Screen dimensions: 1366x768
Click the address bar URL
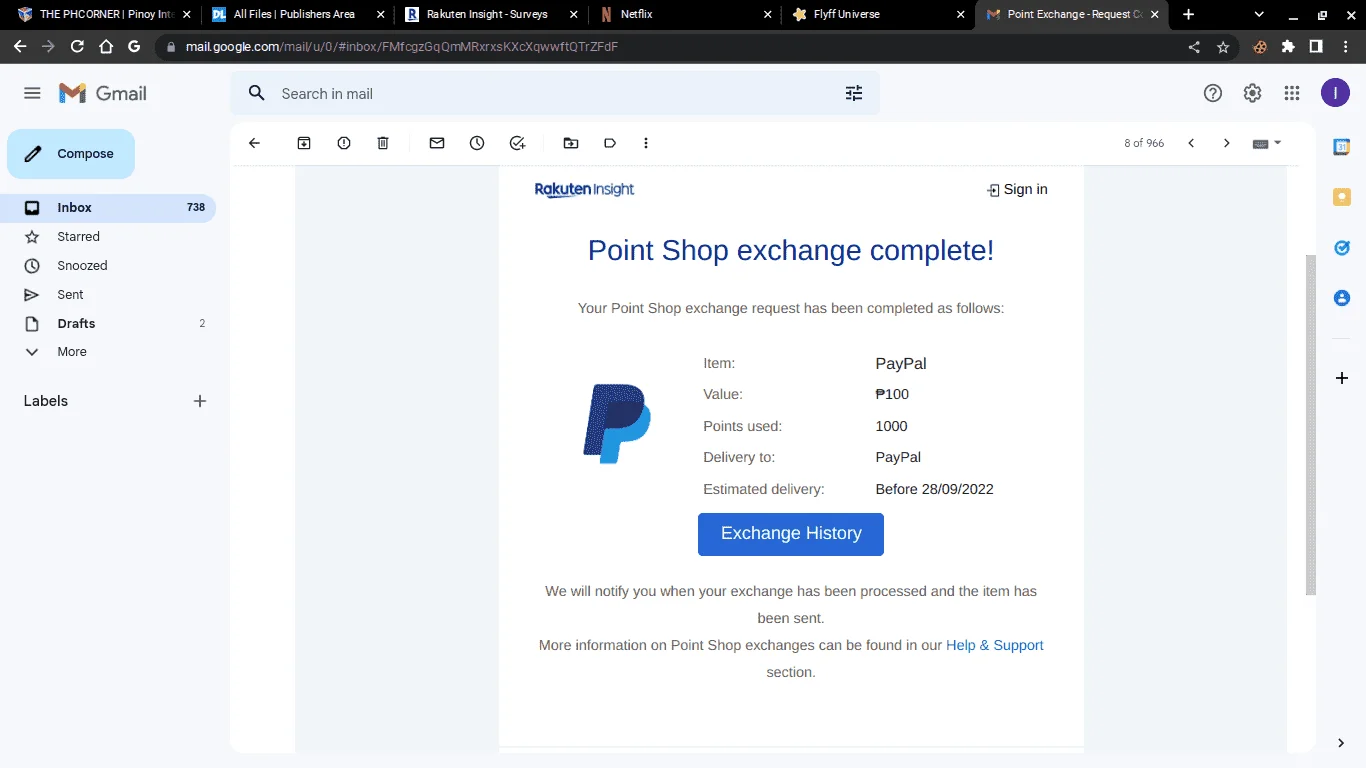click(401, 47)
